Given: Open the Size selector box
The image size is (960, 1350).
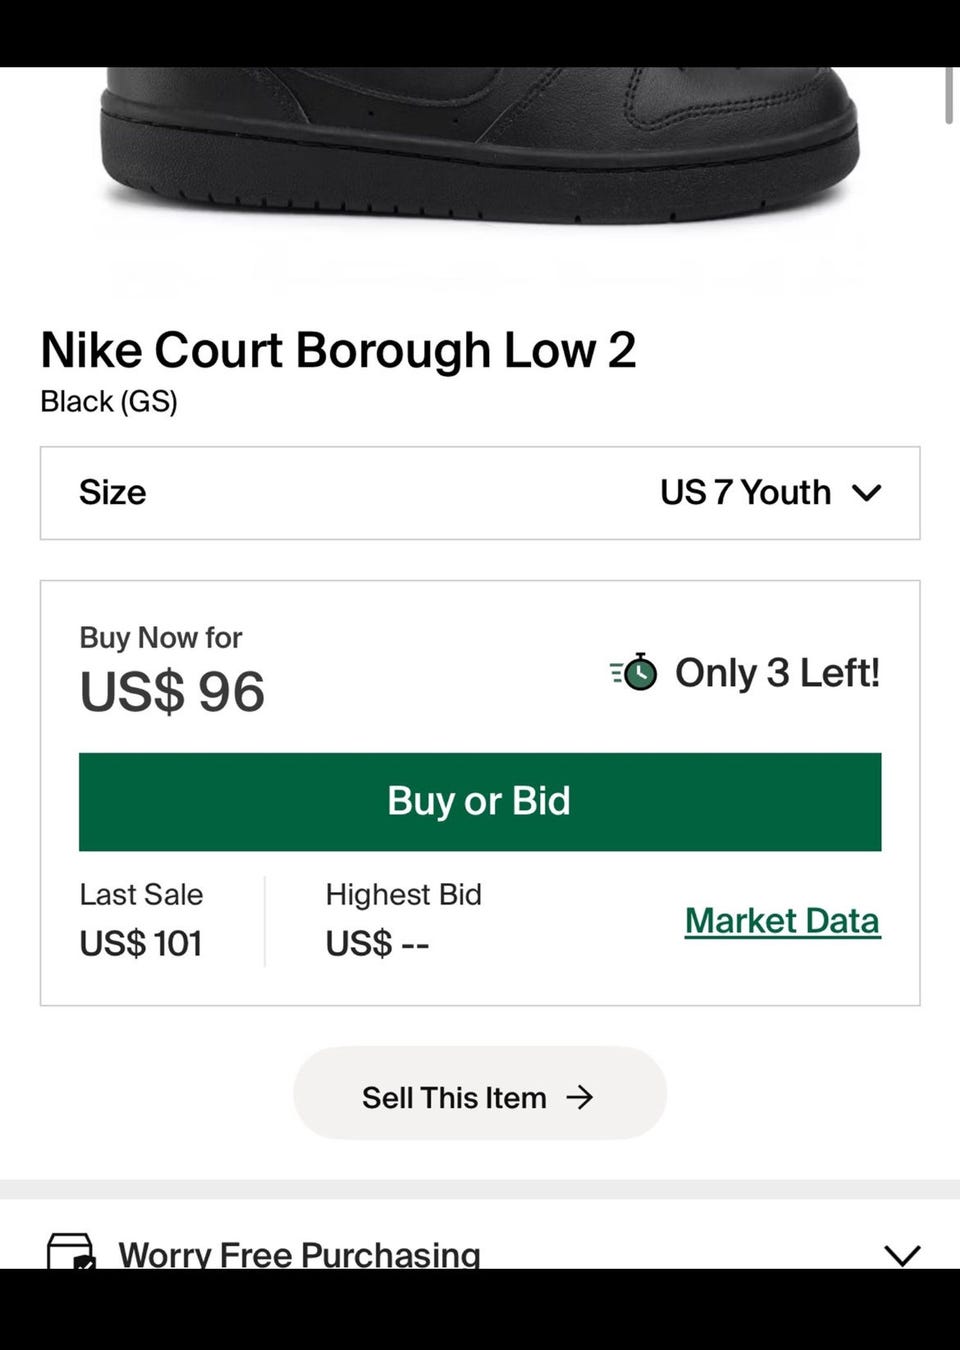Looking at the screenshot, I should point(479,493).
